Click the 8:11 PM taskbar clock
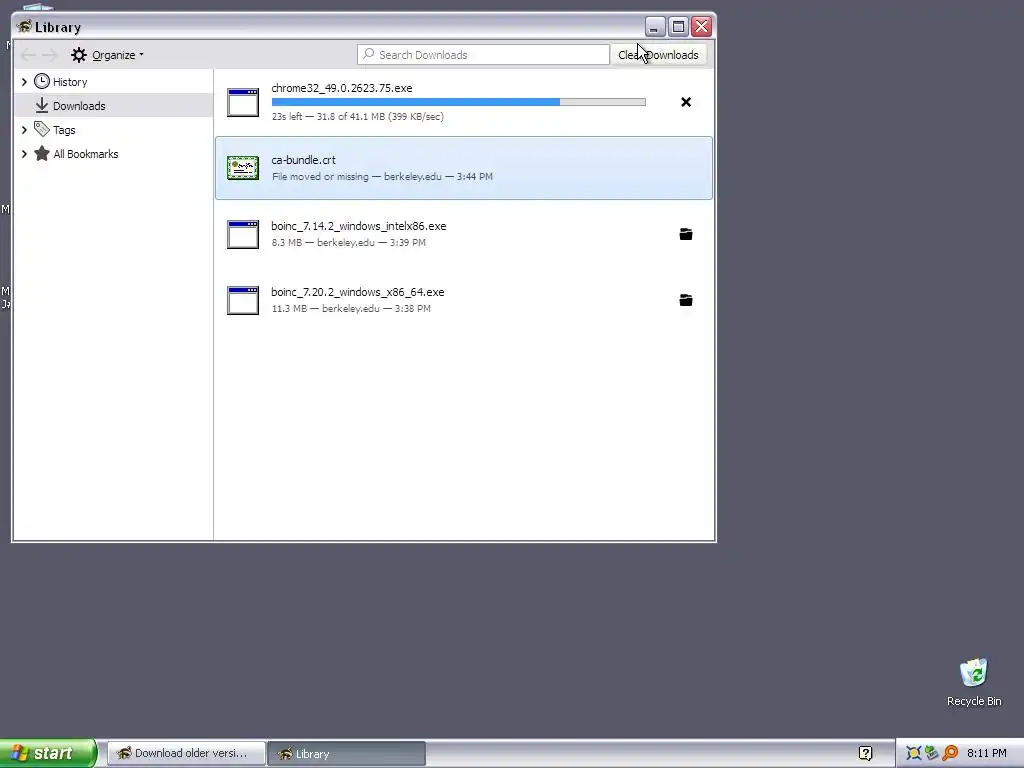This screenshot has width=1024, height=768. pos(987,753)
